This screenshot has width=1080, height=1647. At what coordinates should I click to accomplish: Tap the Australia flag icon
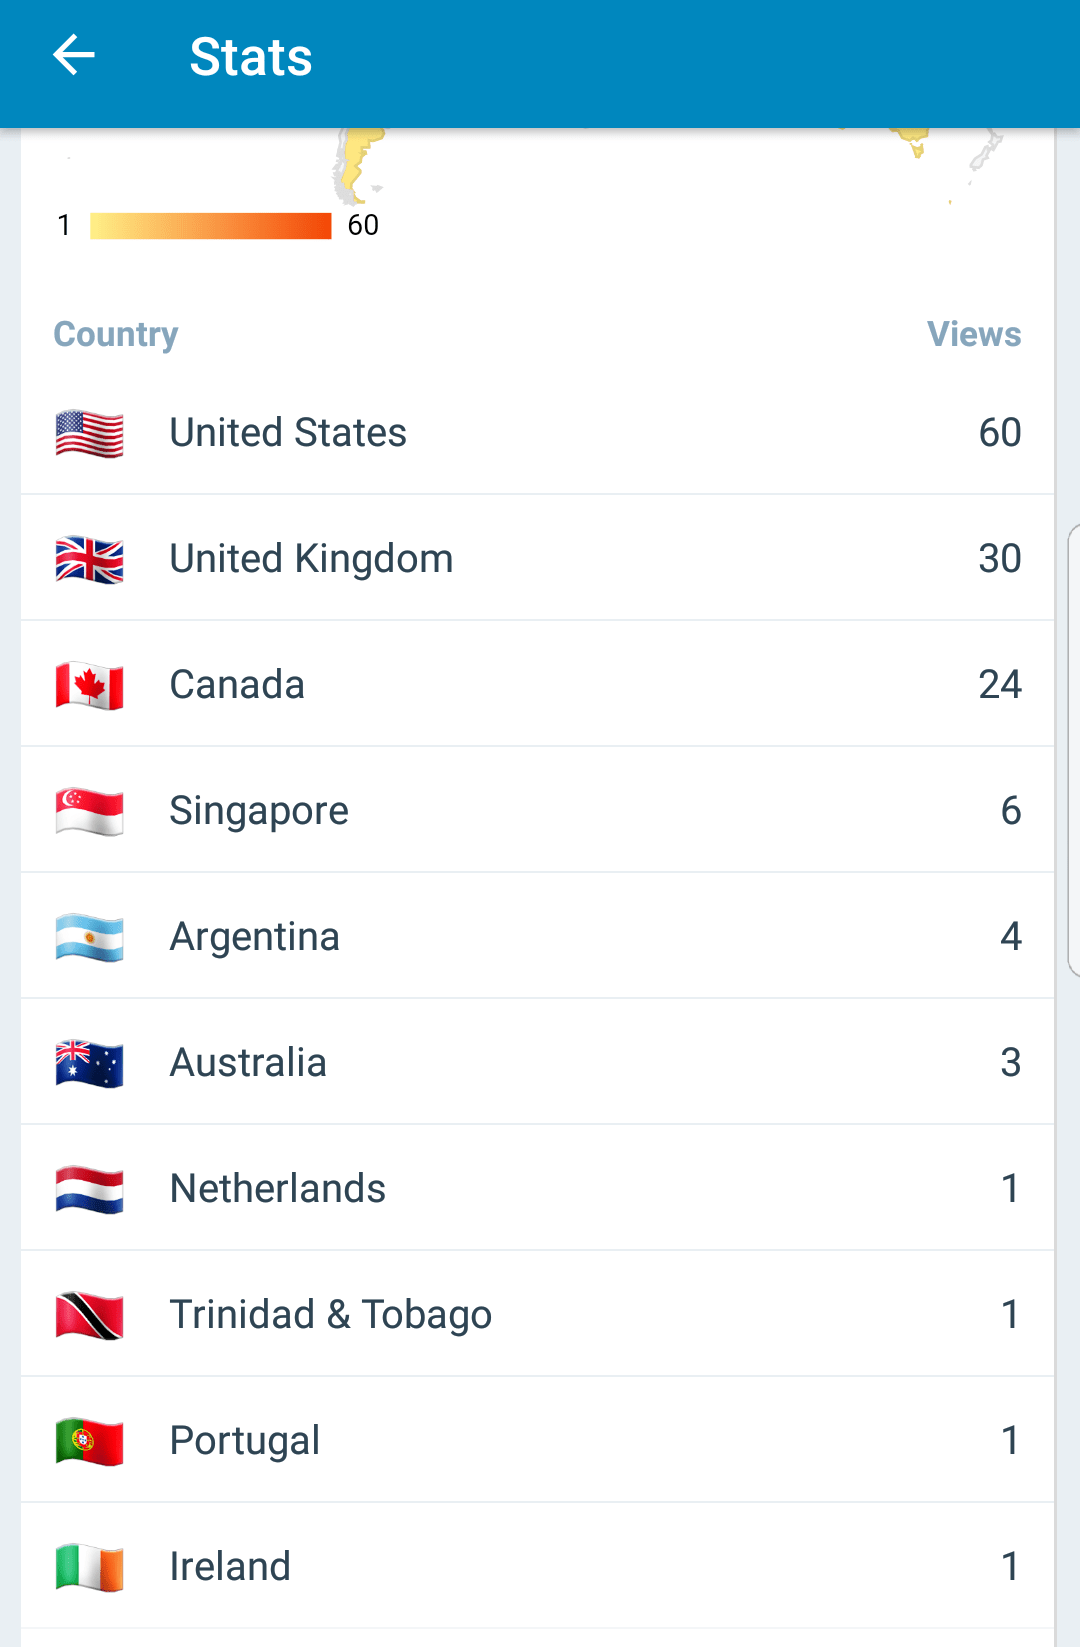[90, 1063]
